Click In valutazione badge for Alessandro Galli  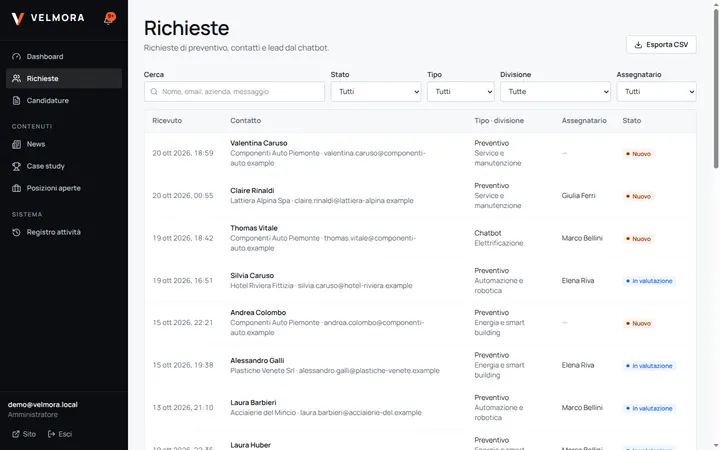[x=649, y=366]
